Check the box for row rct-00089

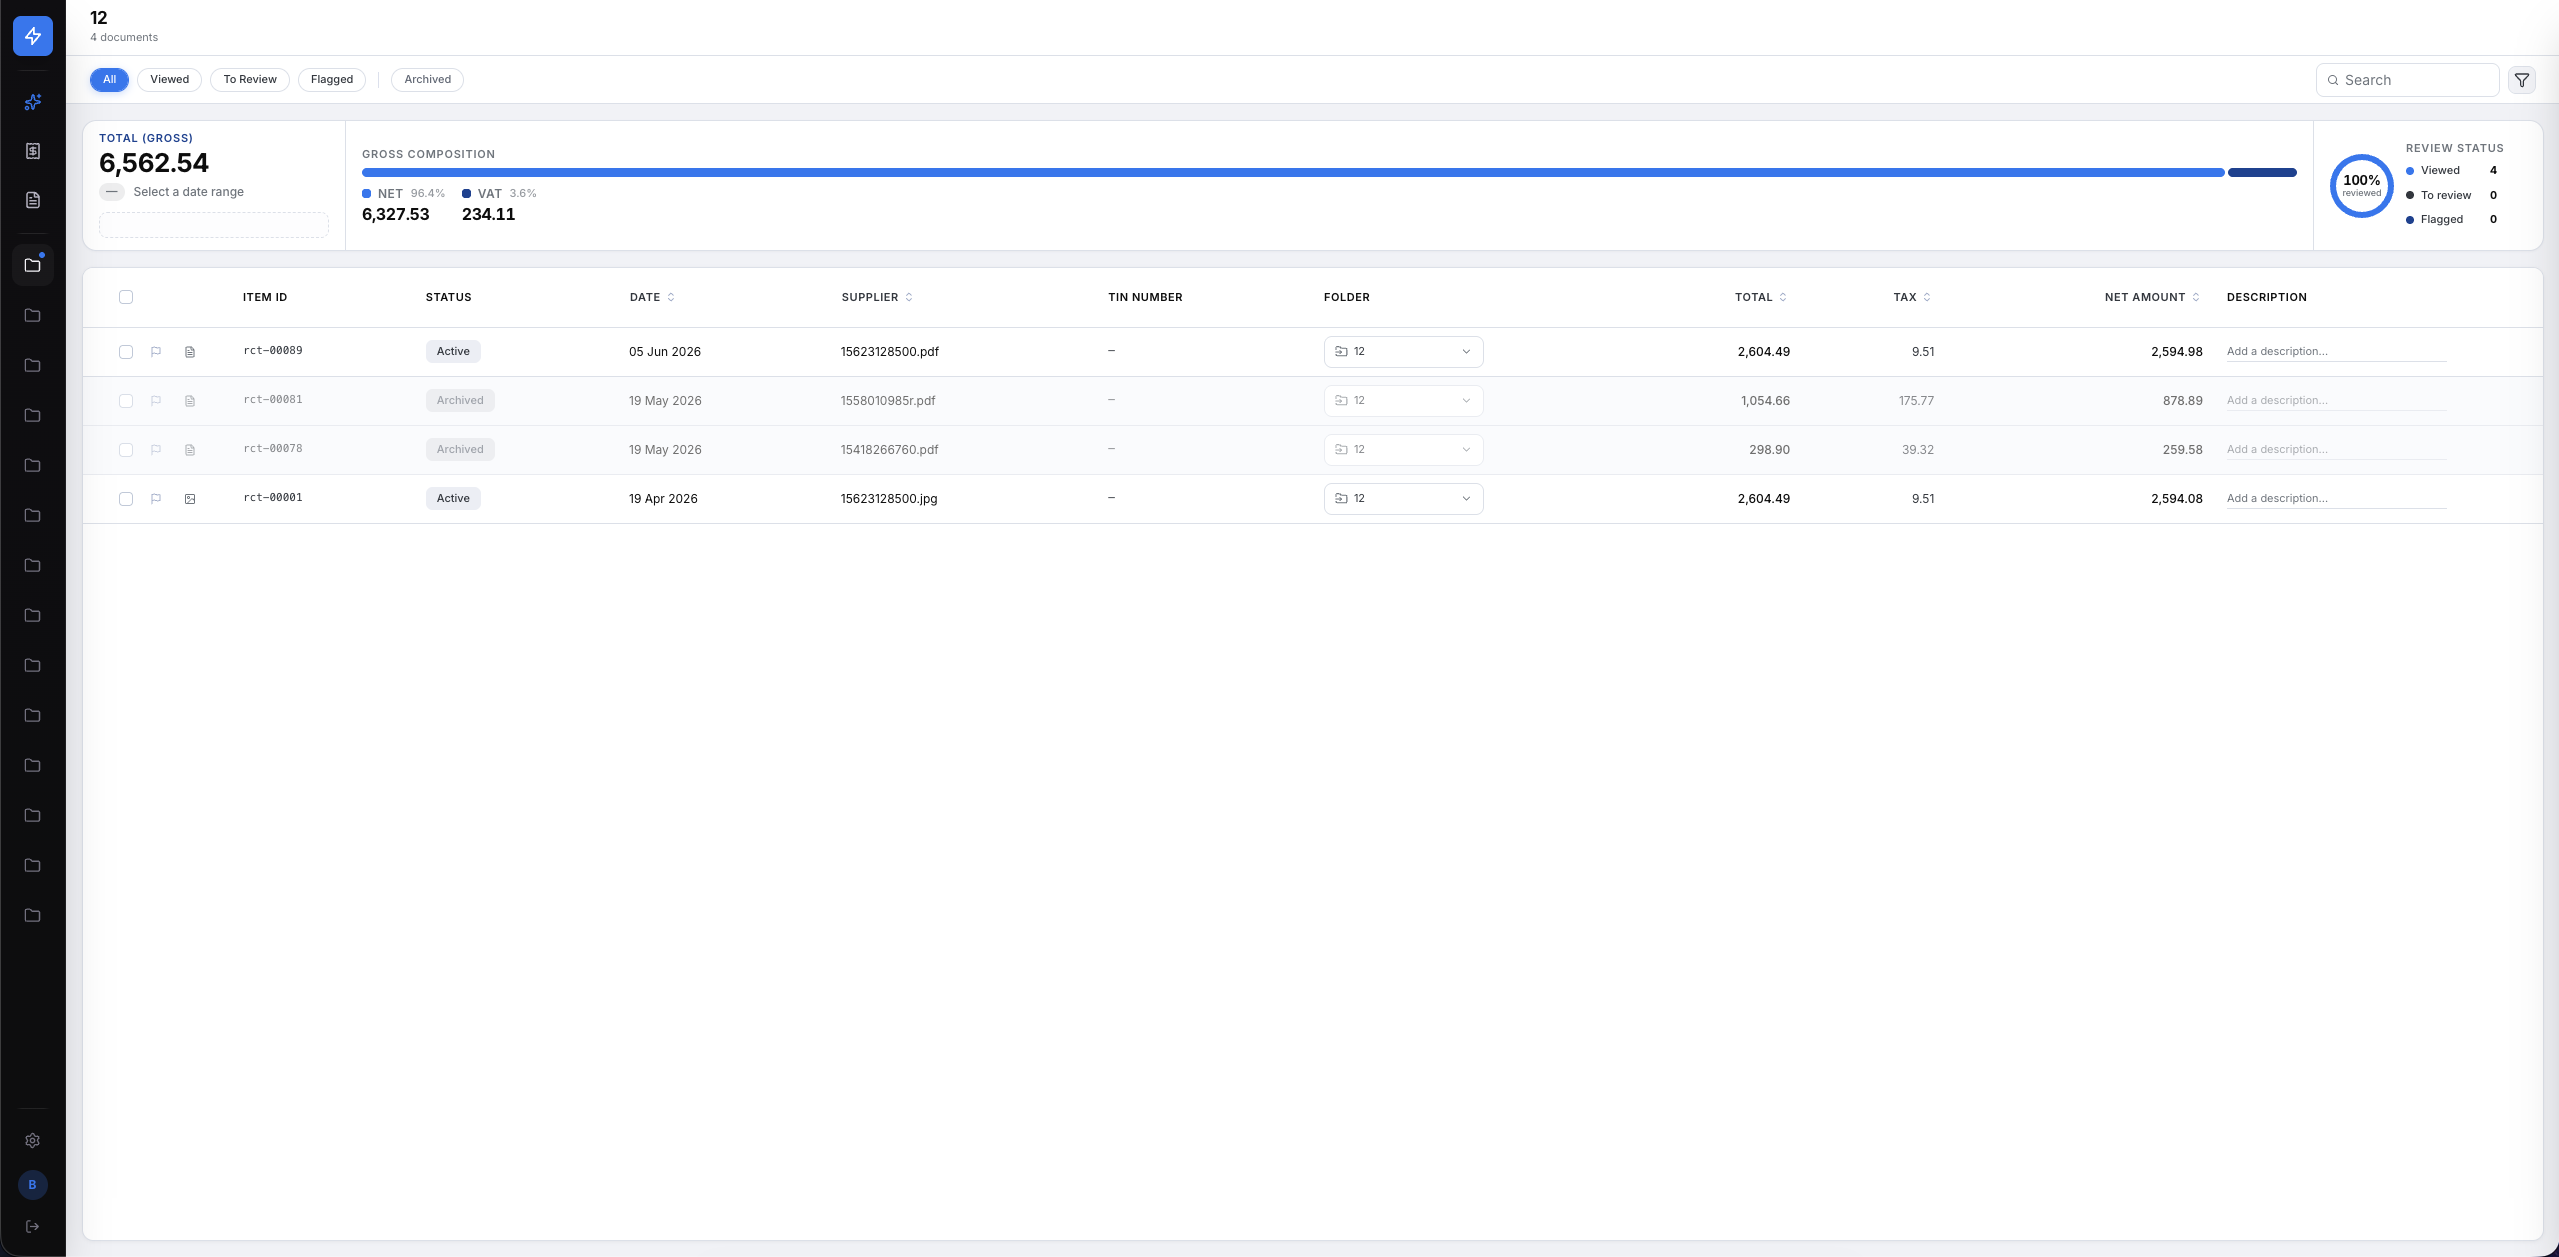click(x=126, y=352)
